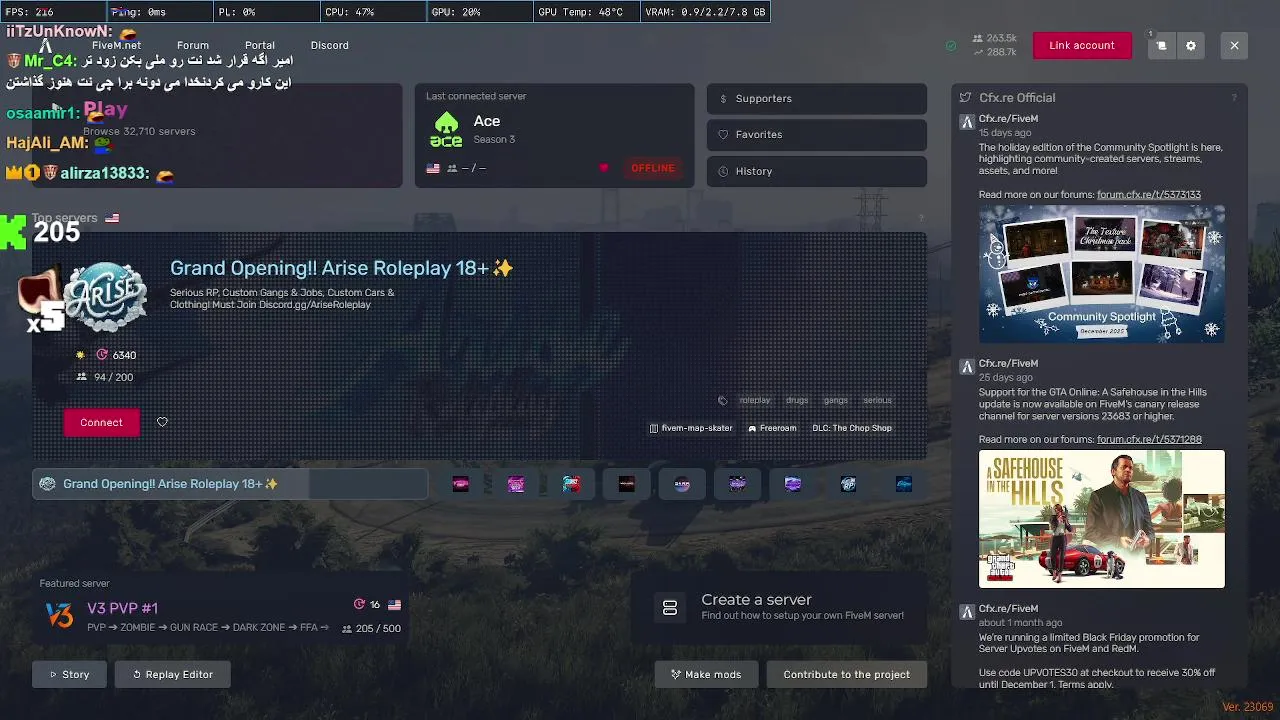This screenshot has height=720, width=1280.
Task: Open the V3 PVP #1 featured server
Action: (220, 608)
